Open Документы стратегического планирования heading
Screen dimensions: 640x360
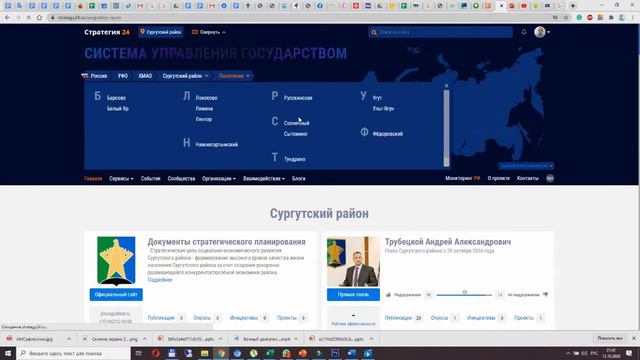[x=227, y=242]
